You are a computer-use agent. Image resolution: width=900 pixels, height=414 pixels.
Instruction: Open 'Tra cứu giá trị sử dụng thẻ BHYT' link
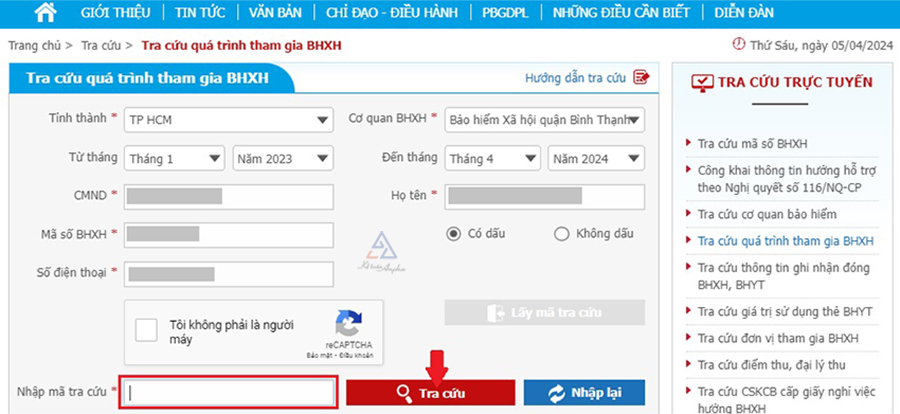coord(785,312)
